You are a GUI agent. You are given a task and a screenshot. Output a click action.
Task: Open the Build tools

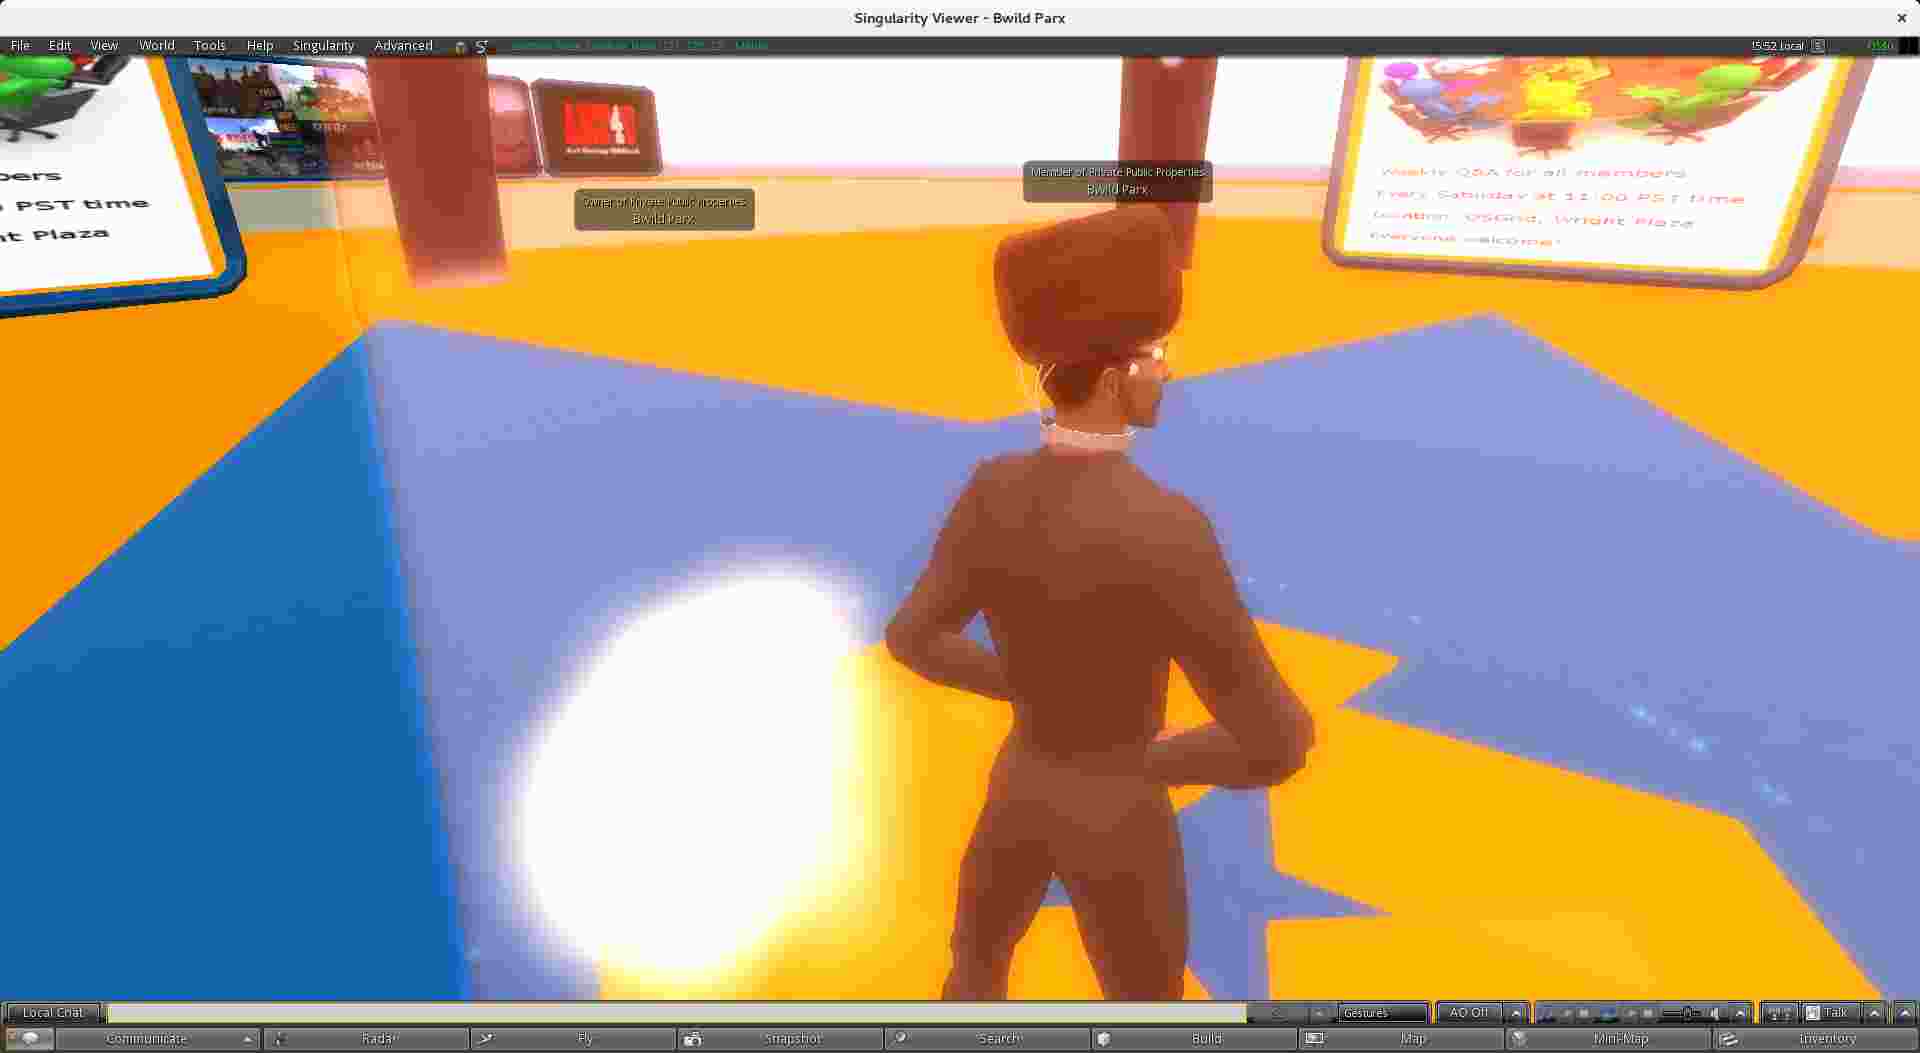[1195, 1039]
